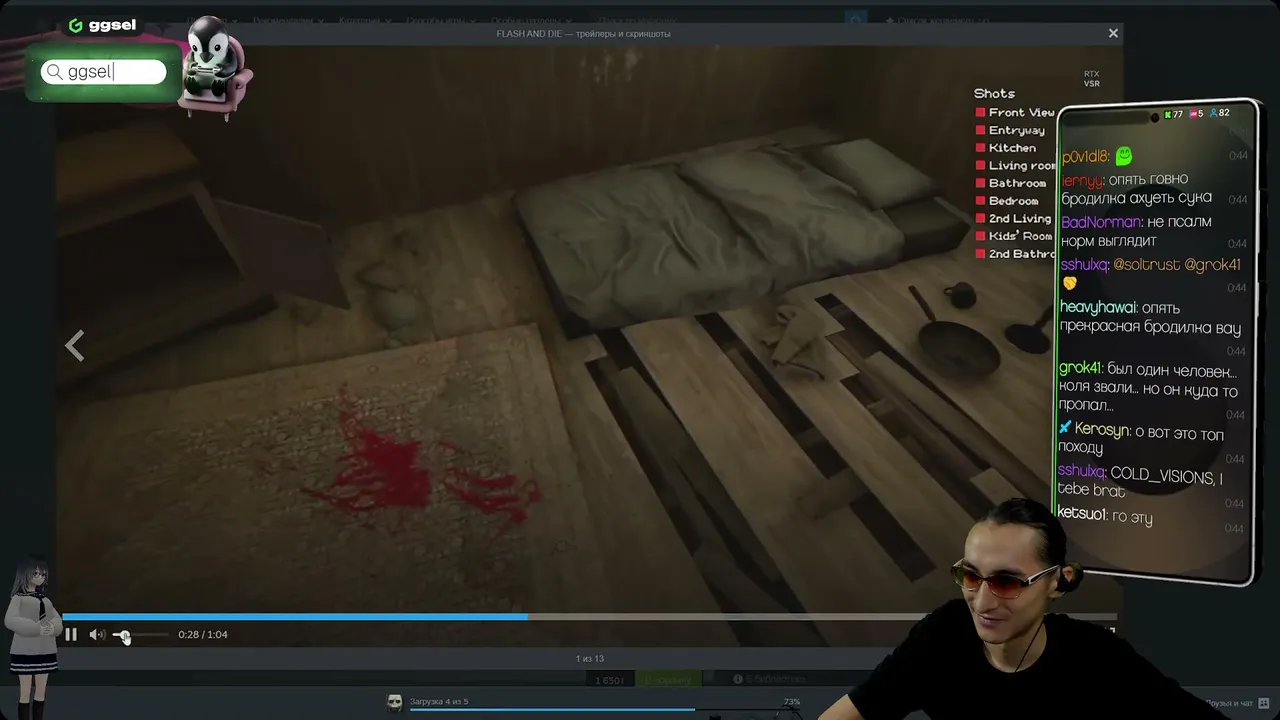
Task: Adjust the trailer volume slider
Action: click(x=140, y=634)
